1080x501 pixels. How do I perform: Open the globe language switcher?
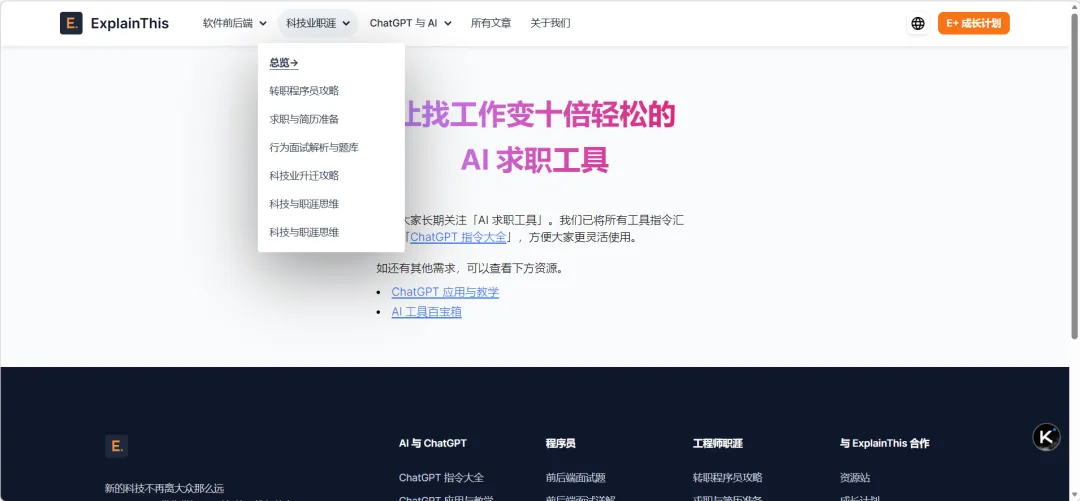[x=917, y=23]
